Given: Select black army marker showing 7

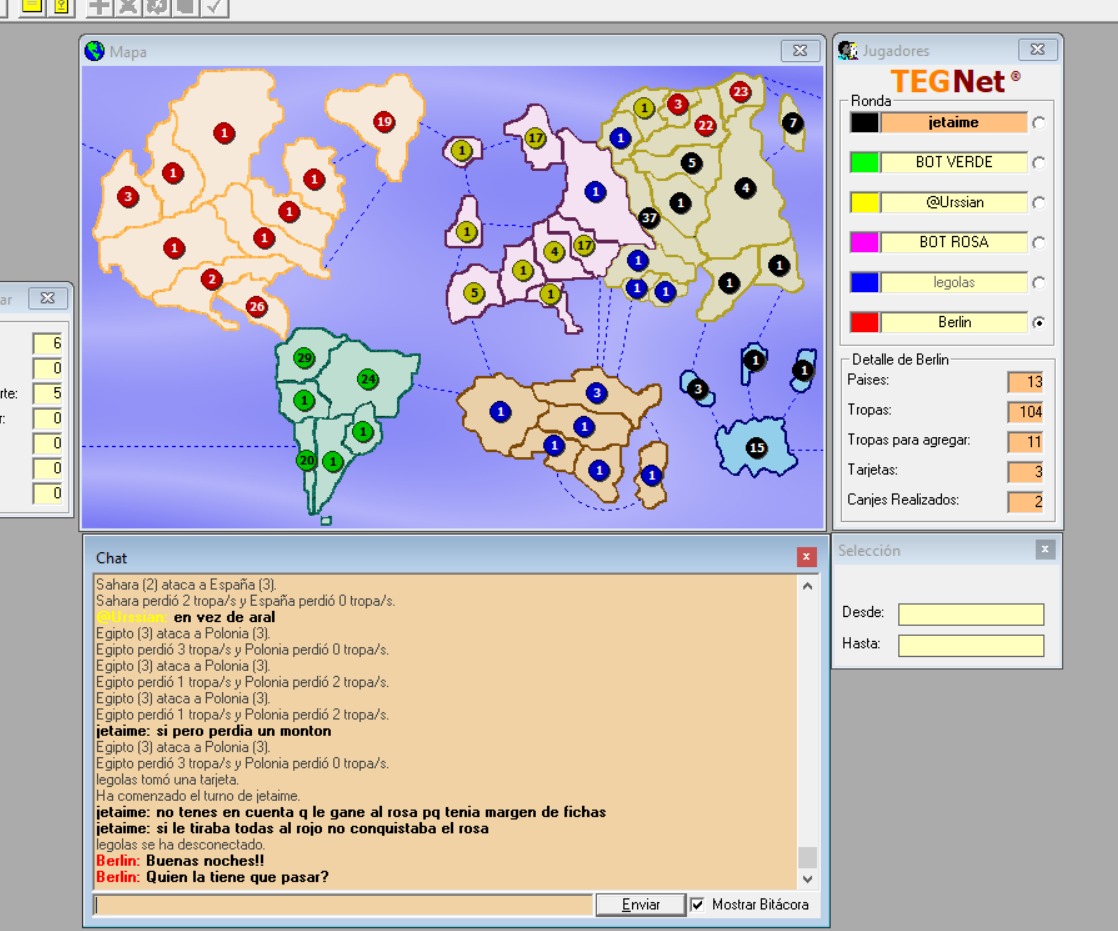Looking at the screenshot, I should 793,123.
